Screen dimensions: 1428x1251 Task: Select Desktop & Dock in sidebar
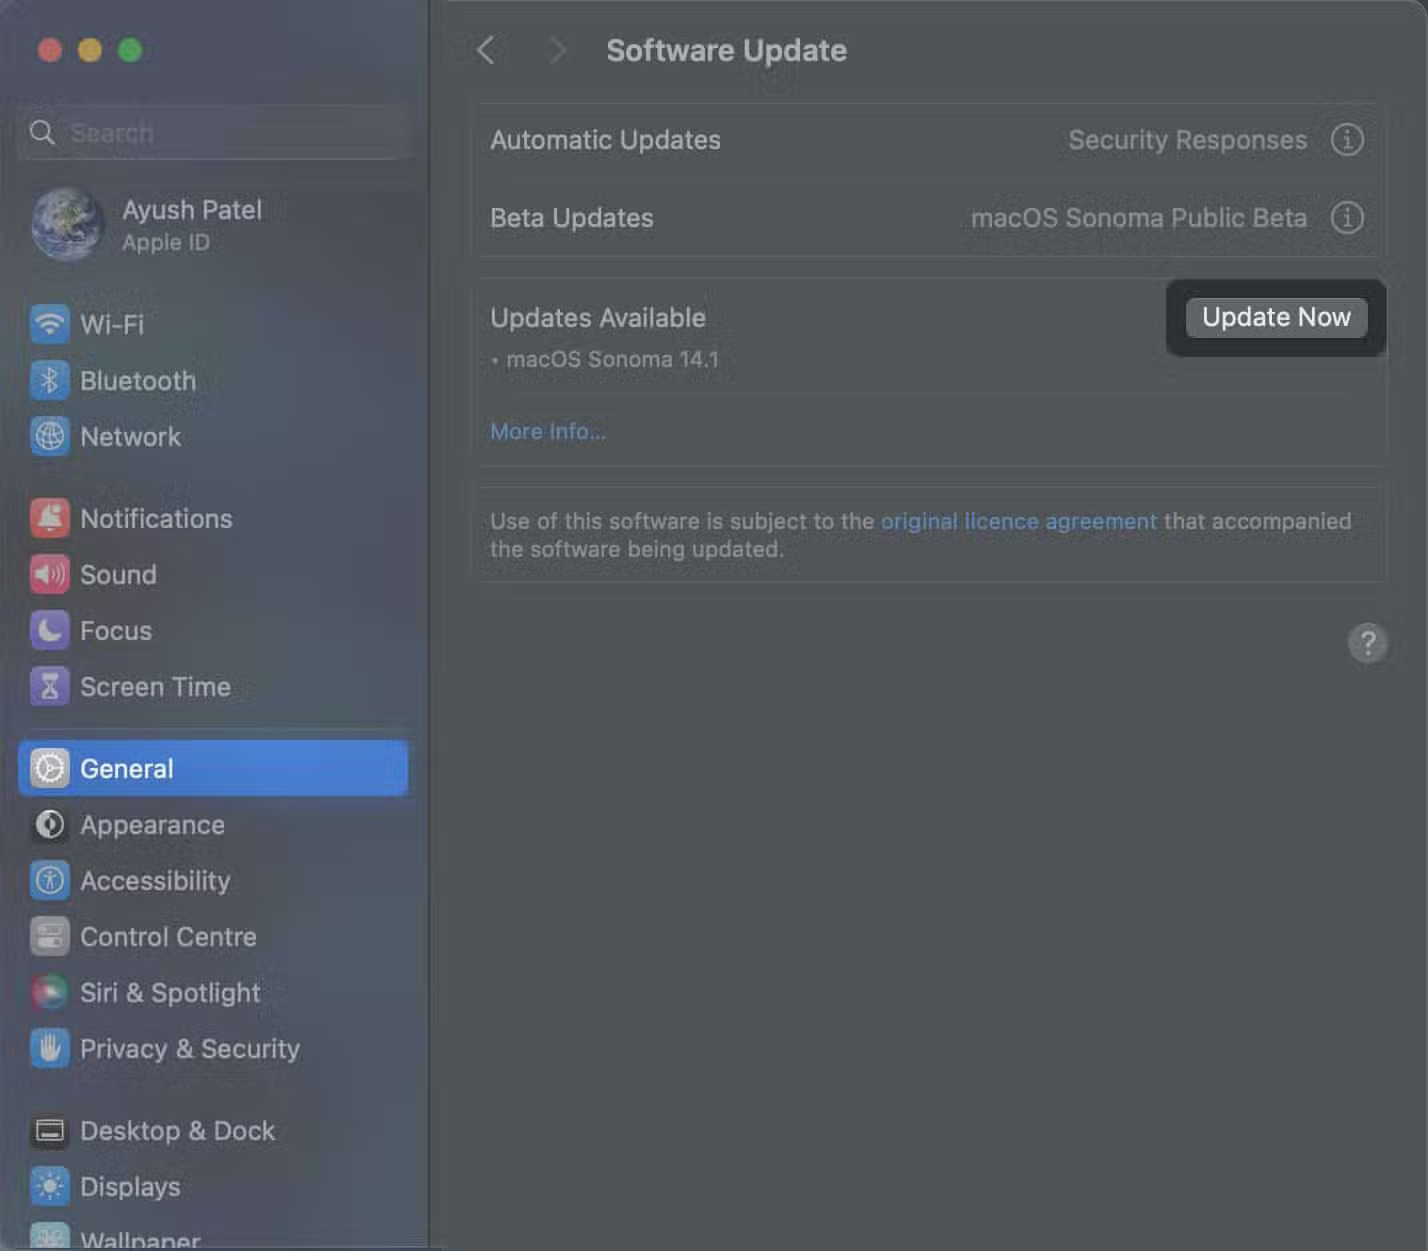point(177,1131)
